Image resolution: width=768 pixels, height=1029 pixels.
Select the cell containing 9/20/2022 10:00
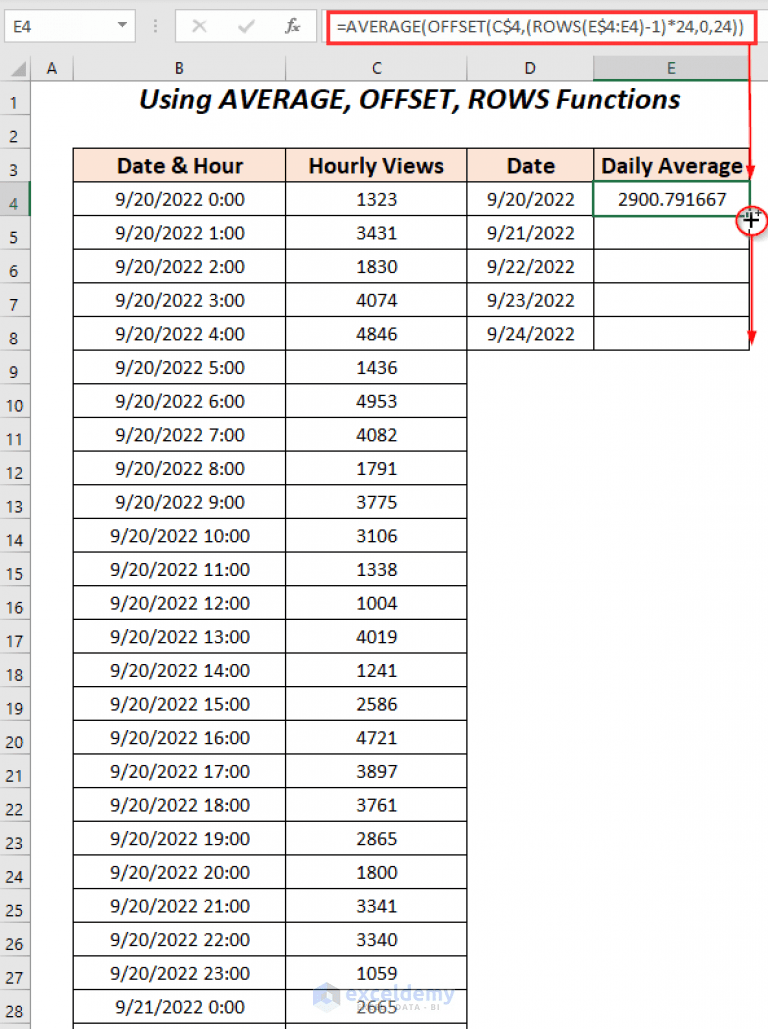click(x=179, y=536)
